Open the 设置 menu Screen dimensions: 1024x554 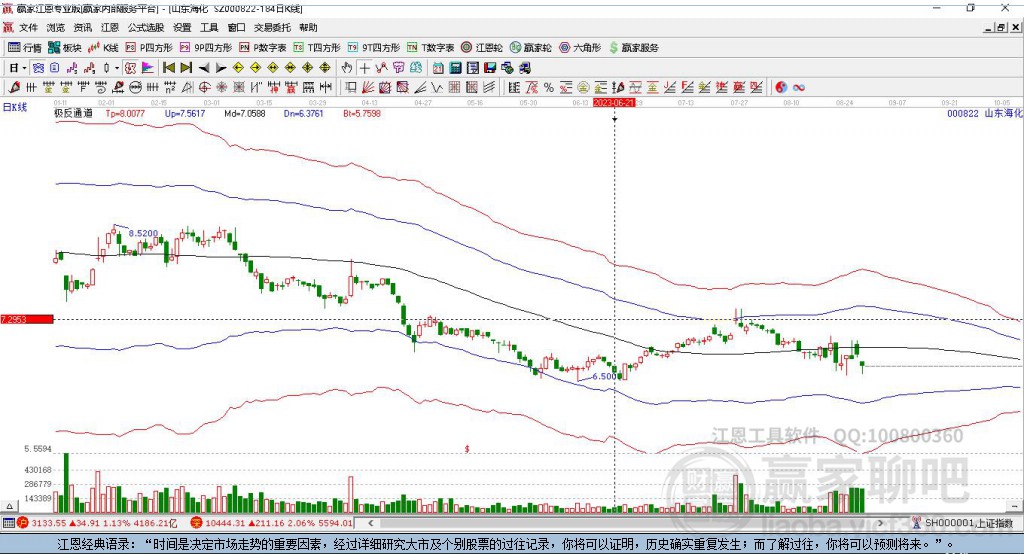(x=182, y=27)
